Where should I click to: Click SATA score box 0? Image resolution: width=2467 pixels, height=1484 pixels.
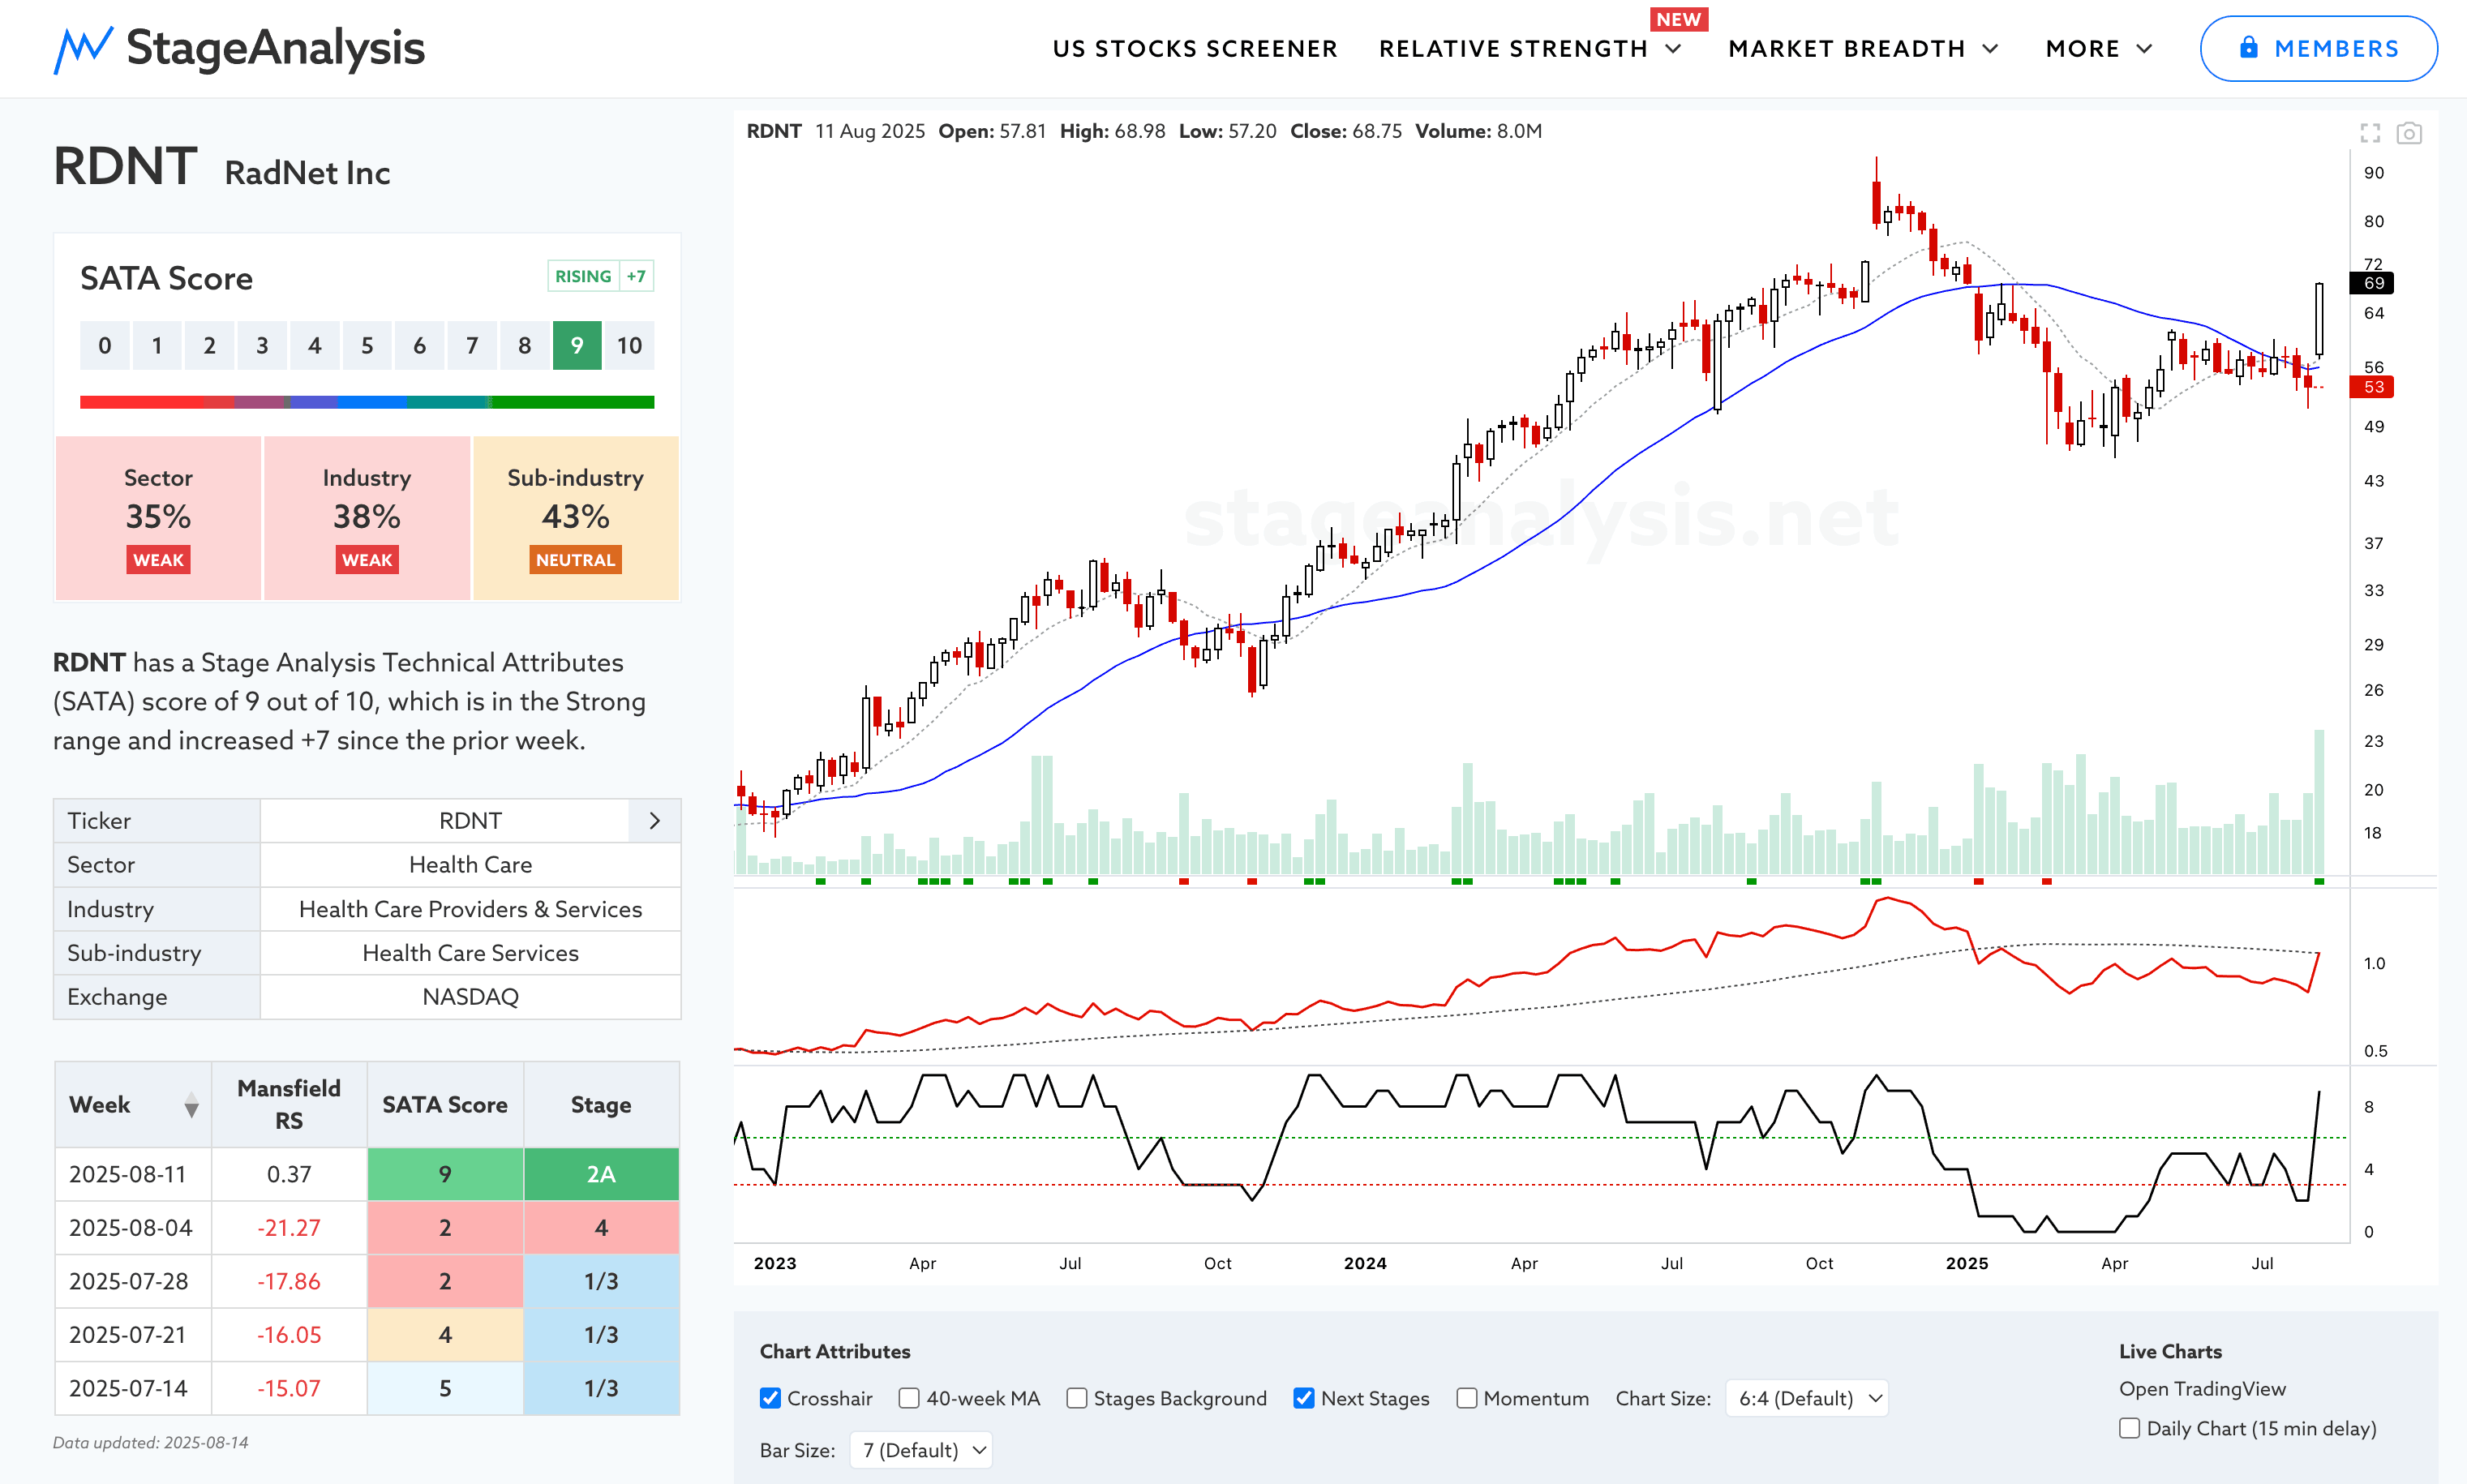[x=105, y=346]
